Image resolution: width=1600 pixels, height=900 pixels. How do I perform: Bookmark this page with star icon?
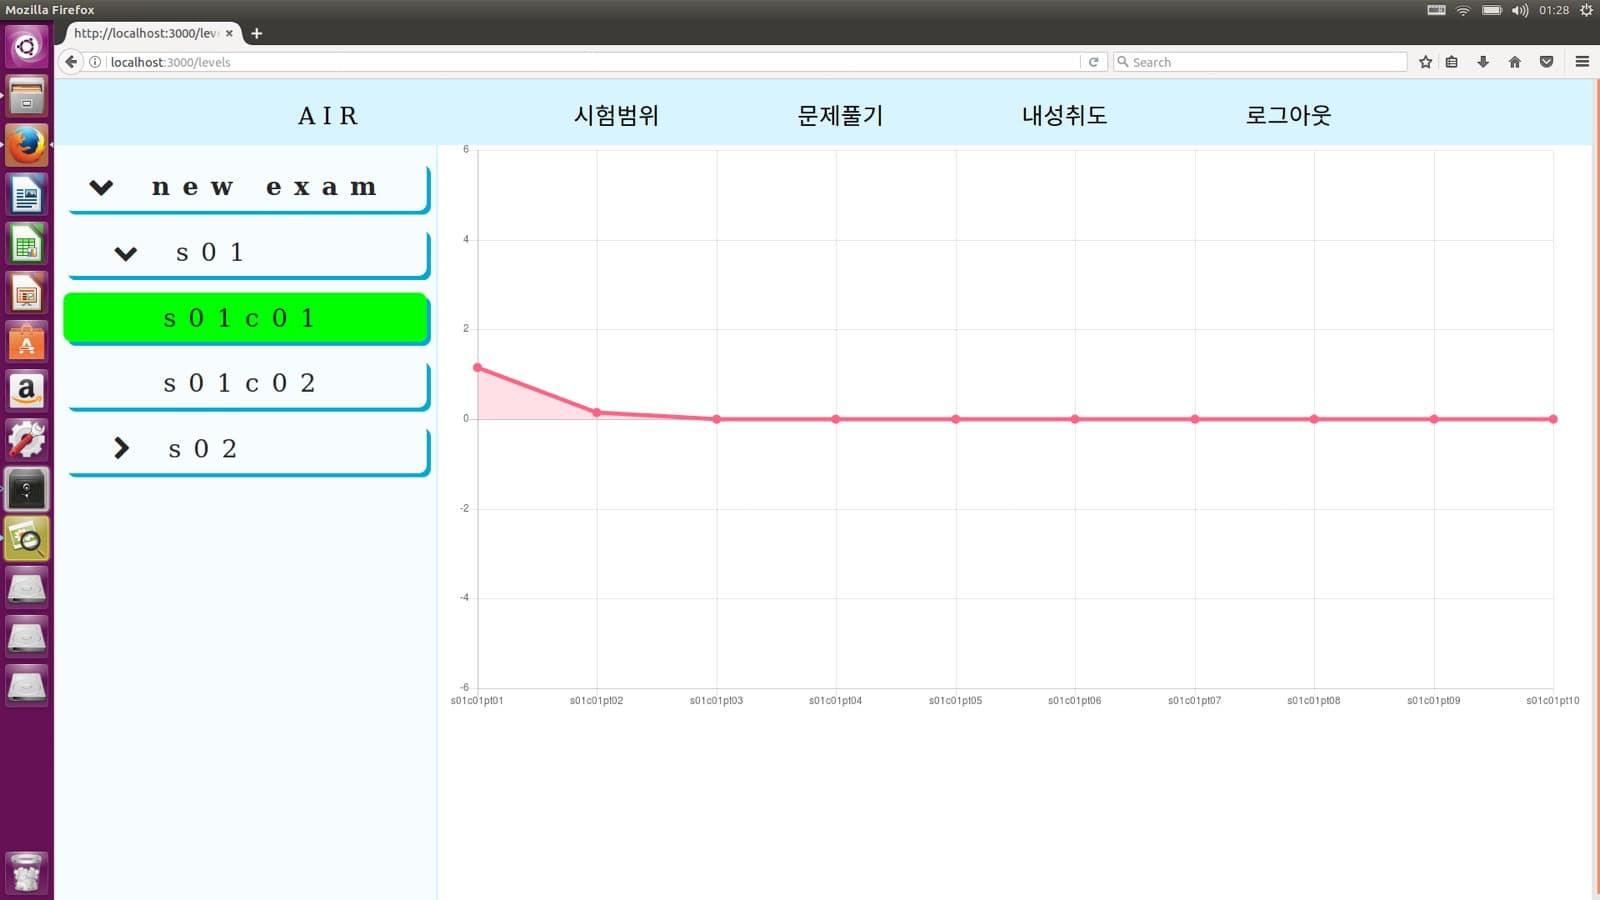(1425, 62)
